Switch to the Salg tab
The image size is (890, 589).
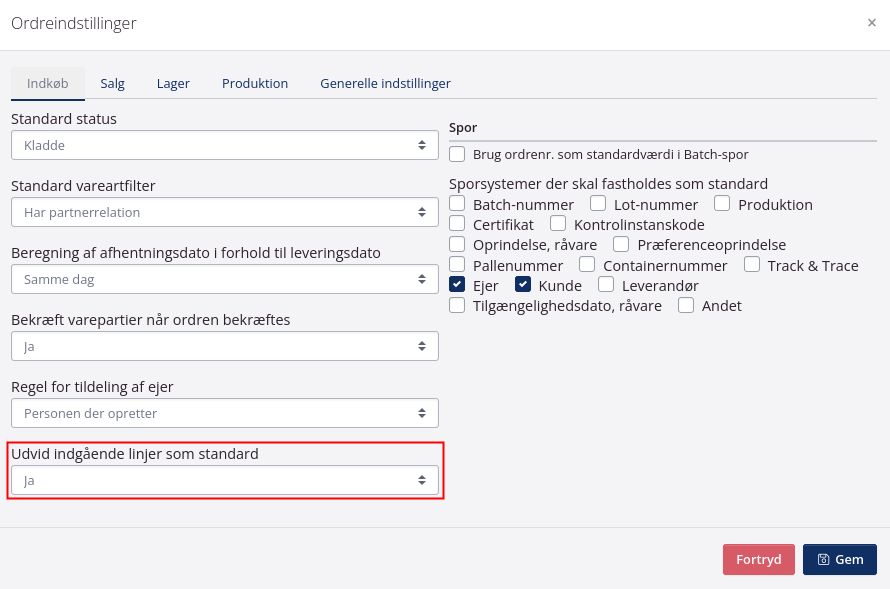(112, 83)
